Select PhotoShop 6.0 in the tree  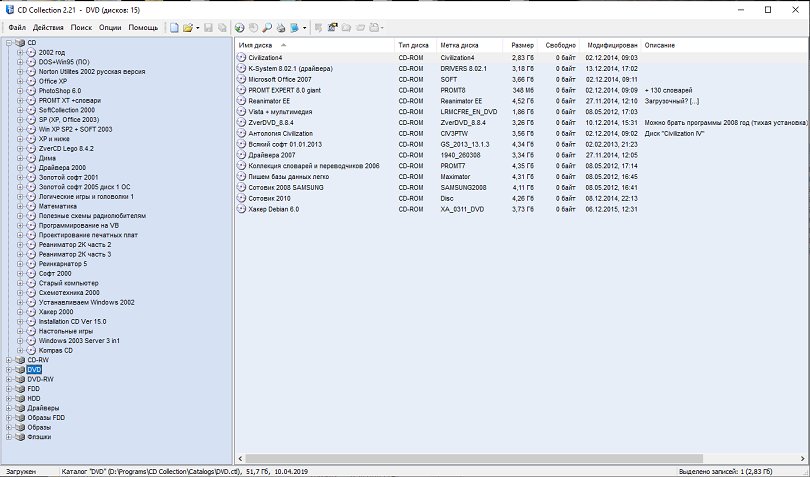click(x=60, y=91)
